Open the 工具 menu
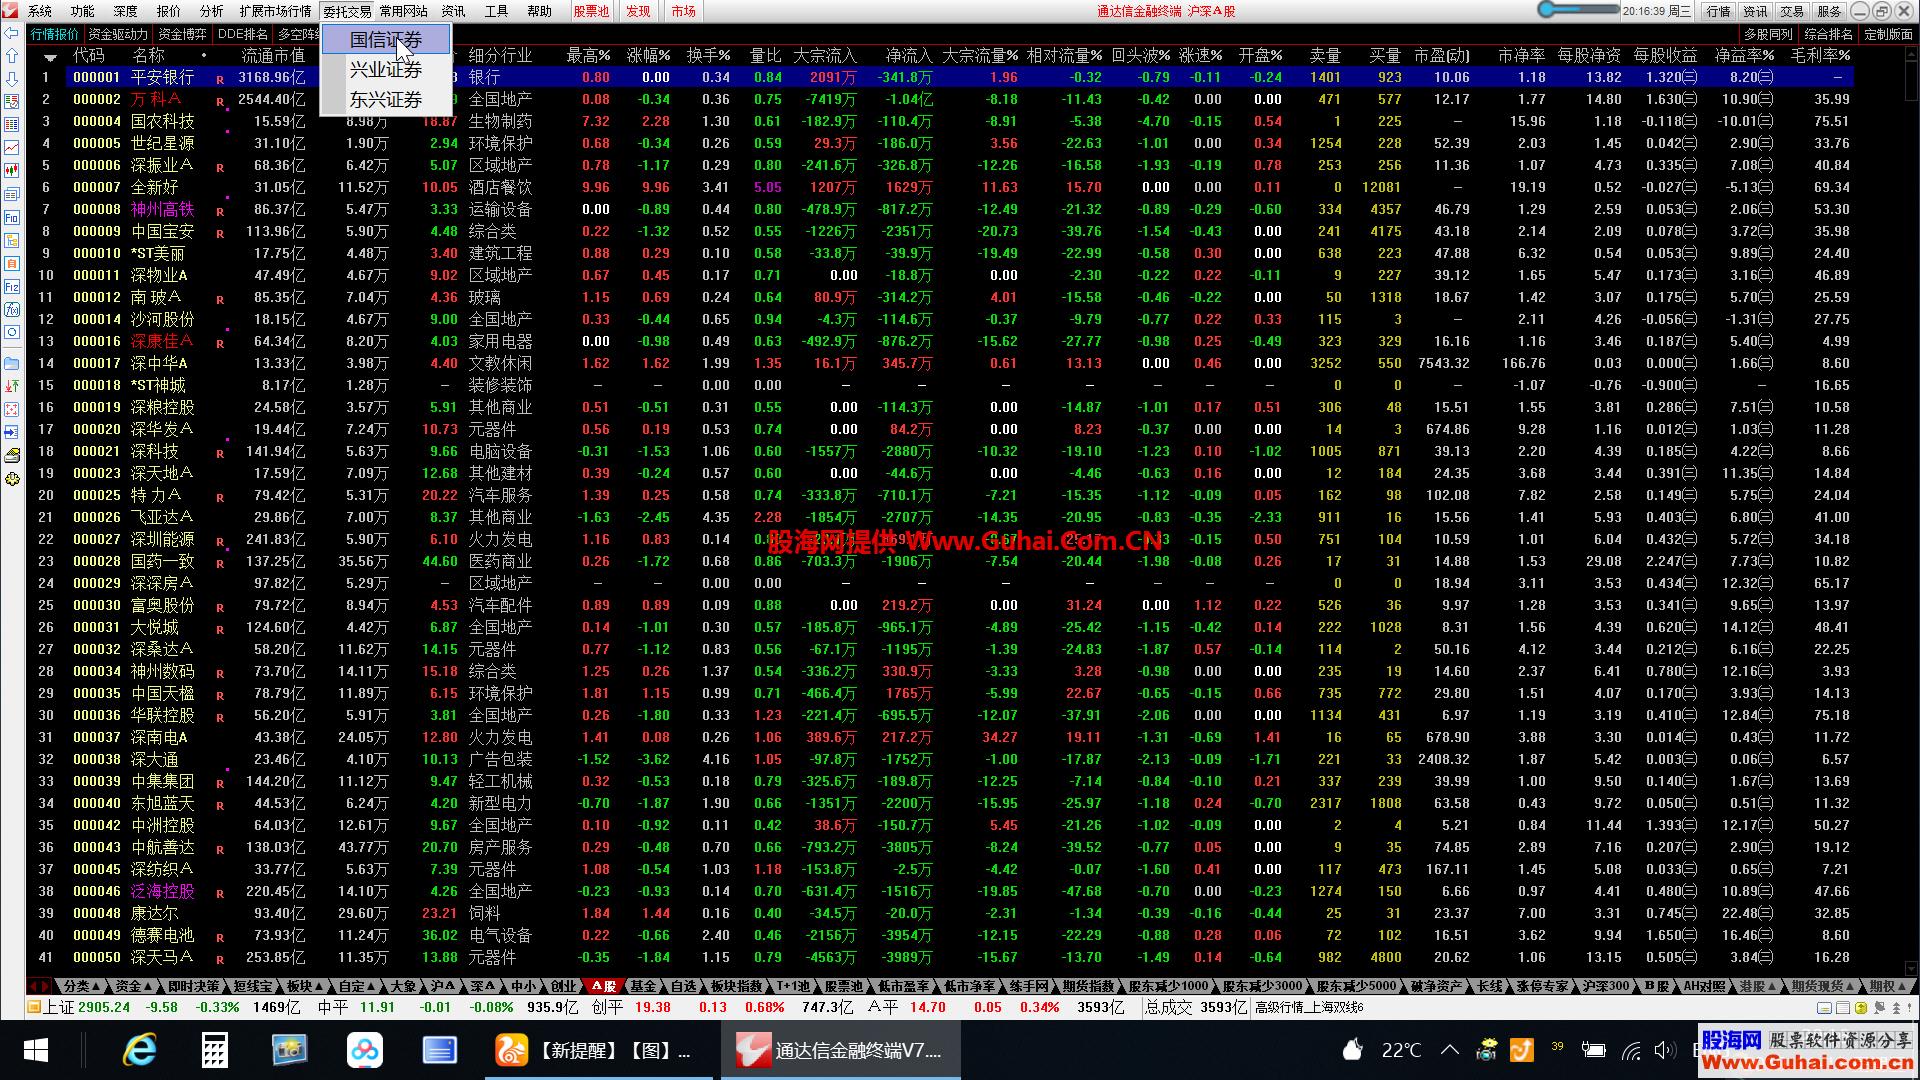This screenshot has height=1080, width=1920. 496,11
